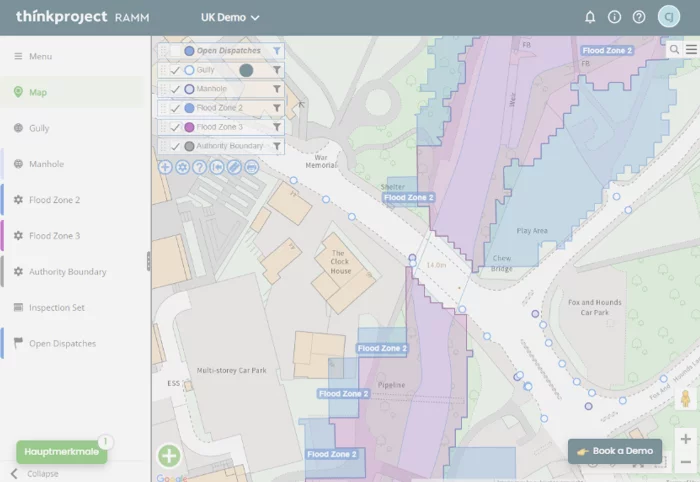Click the Flood Zone 2 layer color swatch
700x482 pixels.
point(189,108)
